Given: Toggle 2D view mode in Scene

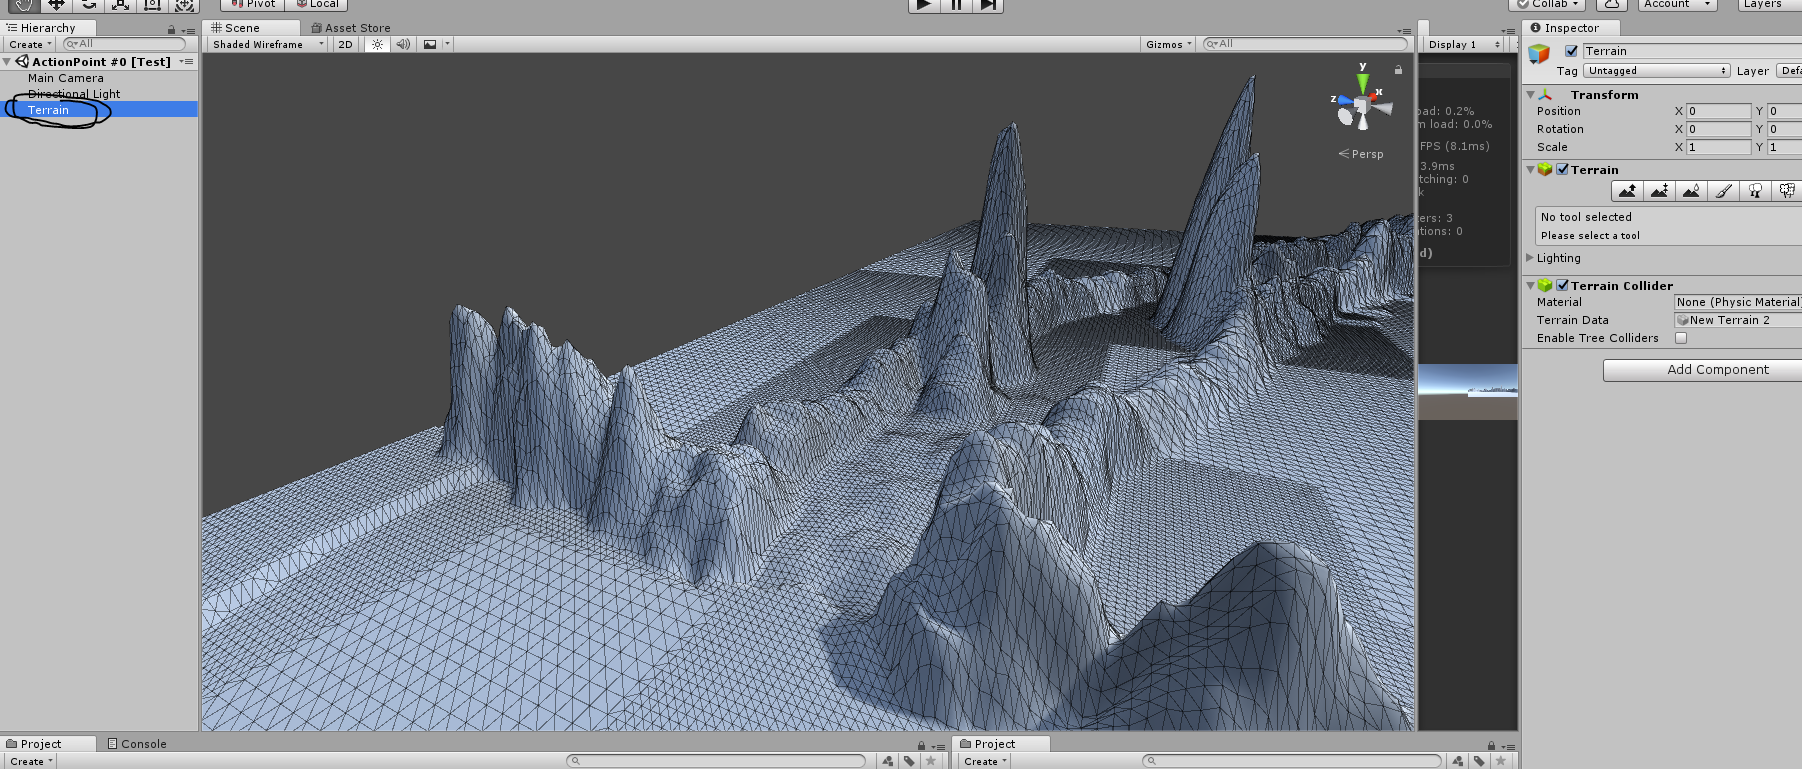Looking at the screenshot, I should pos(345,44).
